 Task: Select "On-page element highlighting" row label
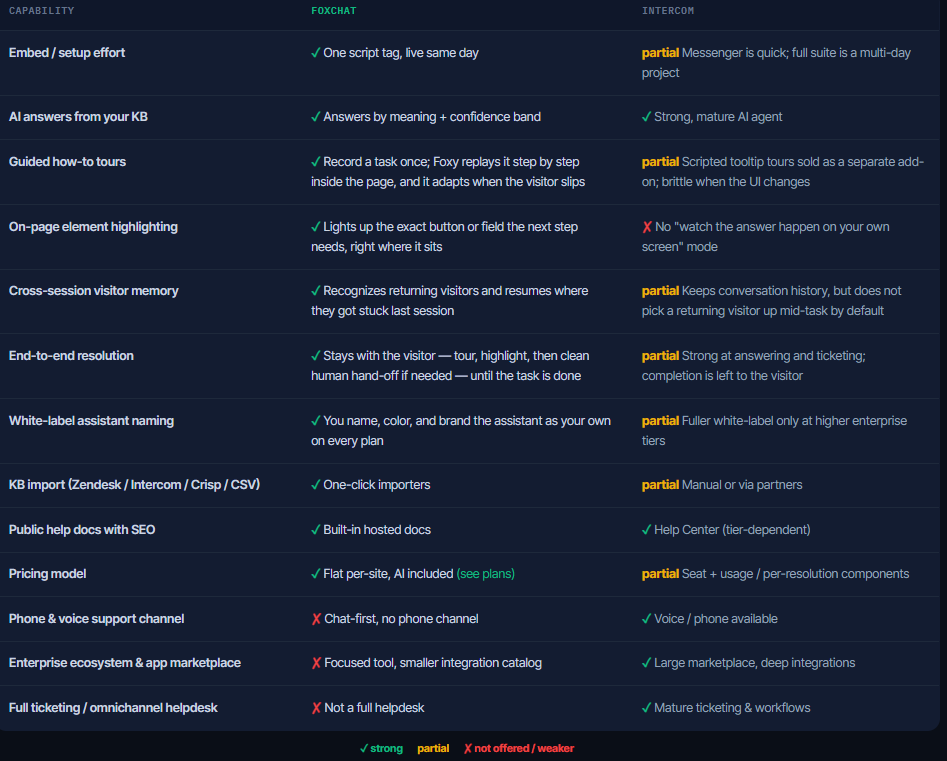click(x=93, y=226)
